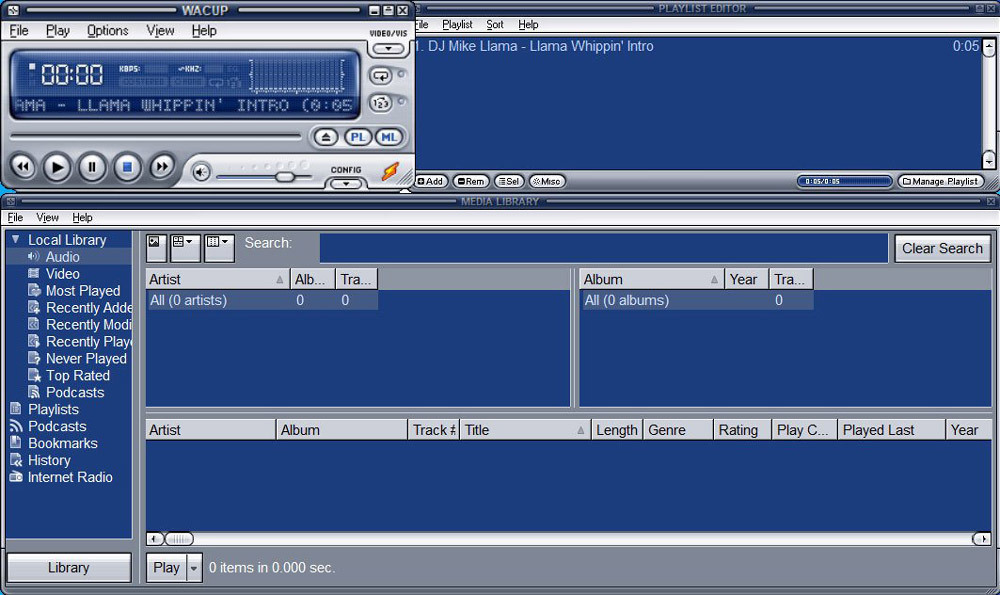The image size is (1000, 595).
Task: Click the Manage Playlist button
Action: tap(940, 182)
